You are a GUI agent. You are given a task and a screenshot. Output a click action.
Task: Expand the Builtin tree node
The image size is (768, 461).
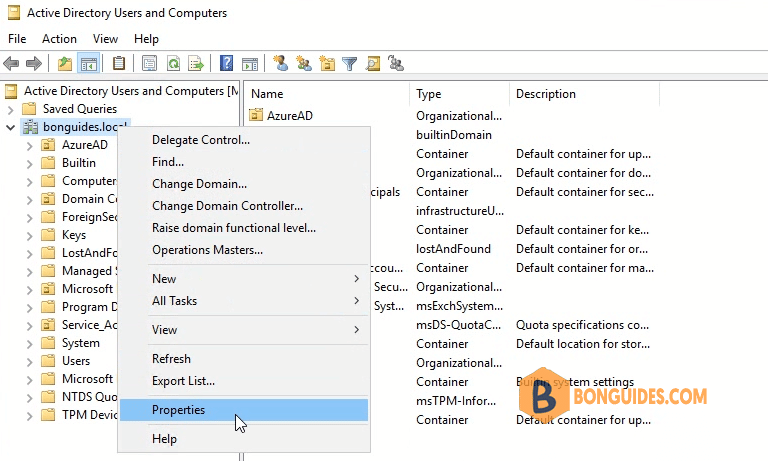(x=29, y=164)
